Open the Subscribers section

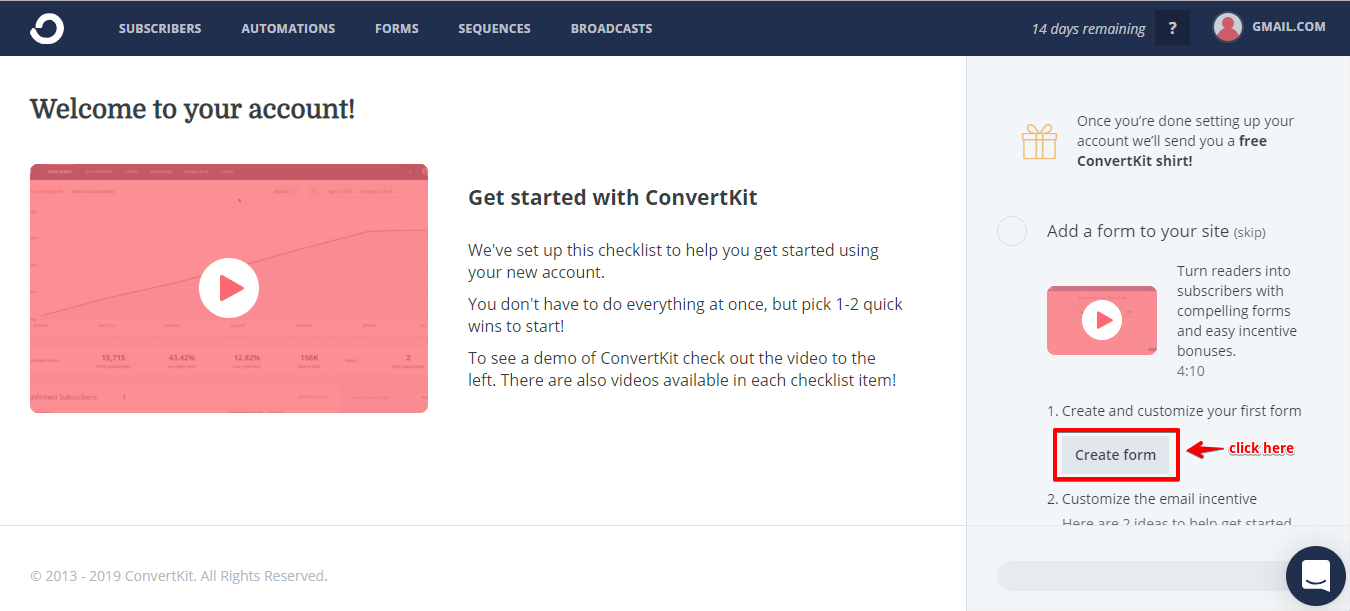[x=160, y=28]
